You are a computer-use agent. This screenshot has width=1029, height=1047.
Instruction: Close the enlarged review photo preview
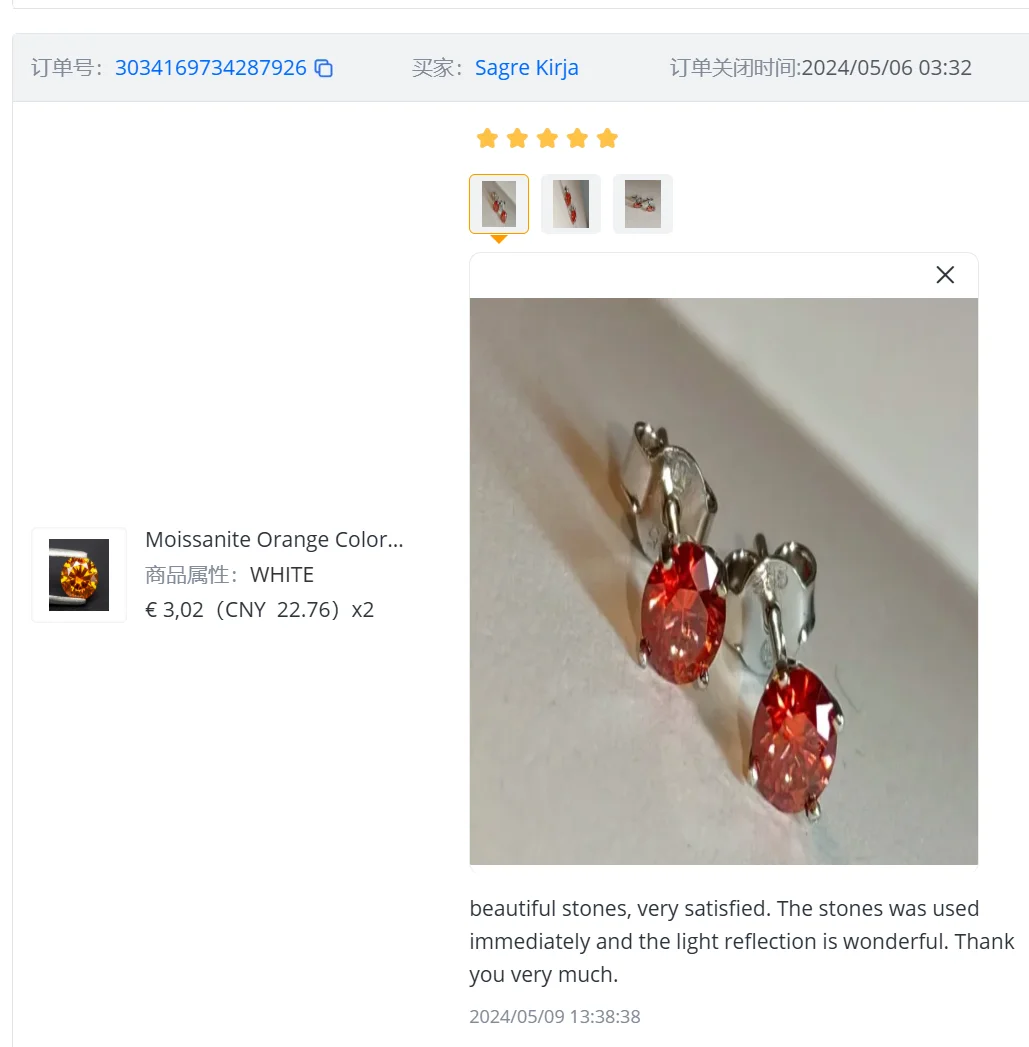945,274
